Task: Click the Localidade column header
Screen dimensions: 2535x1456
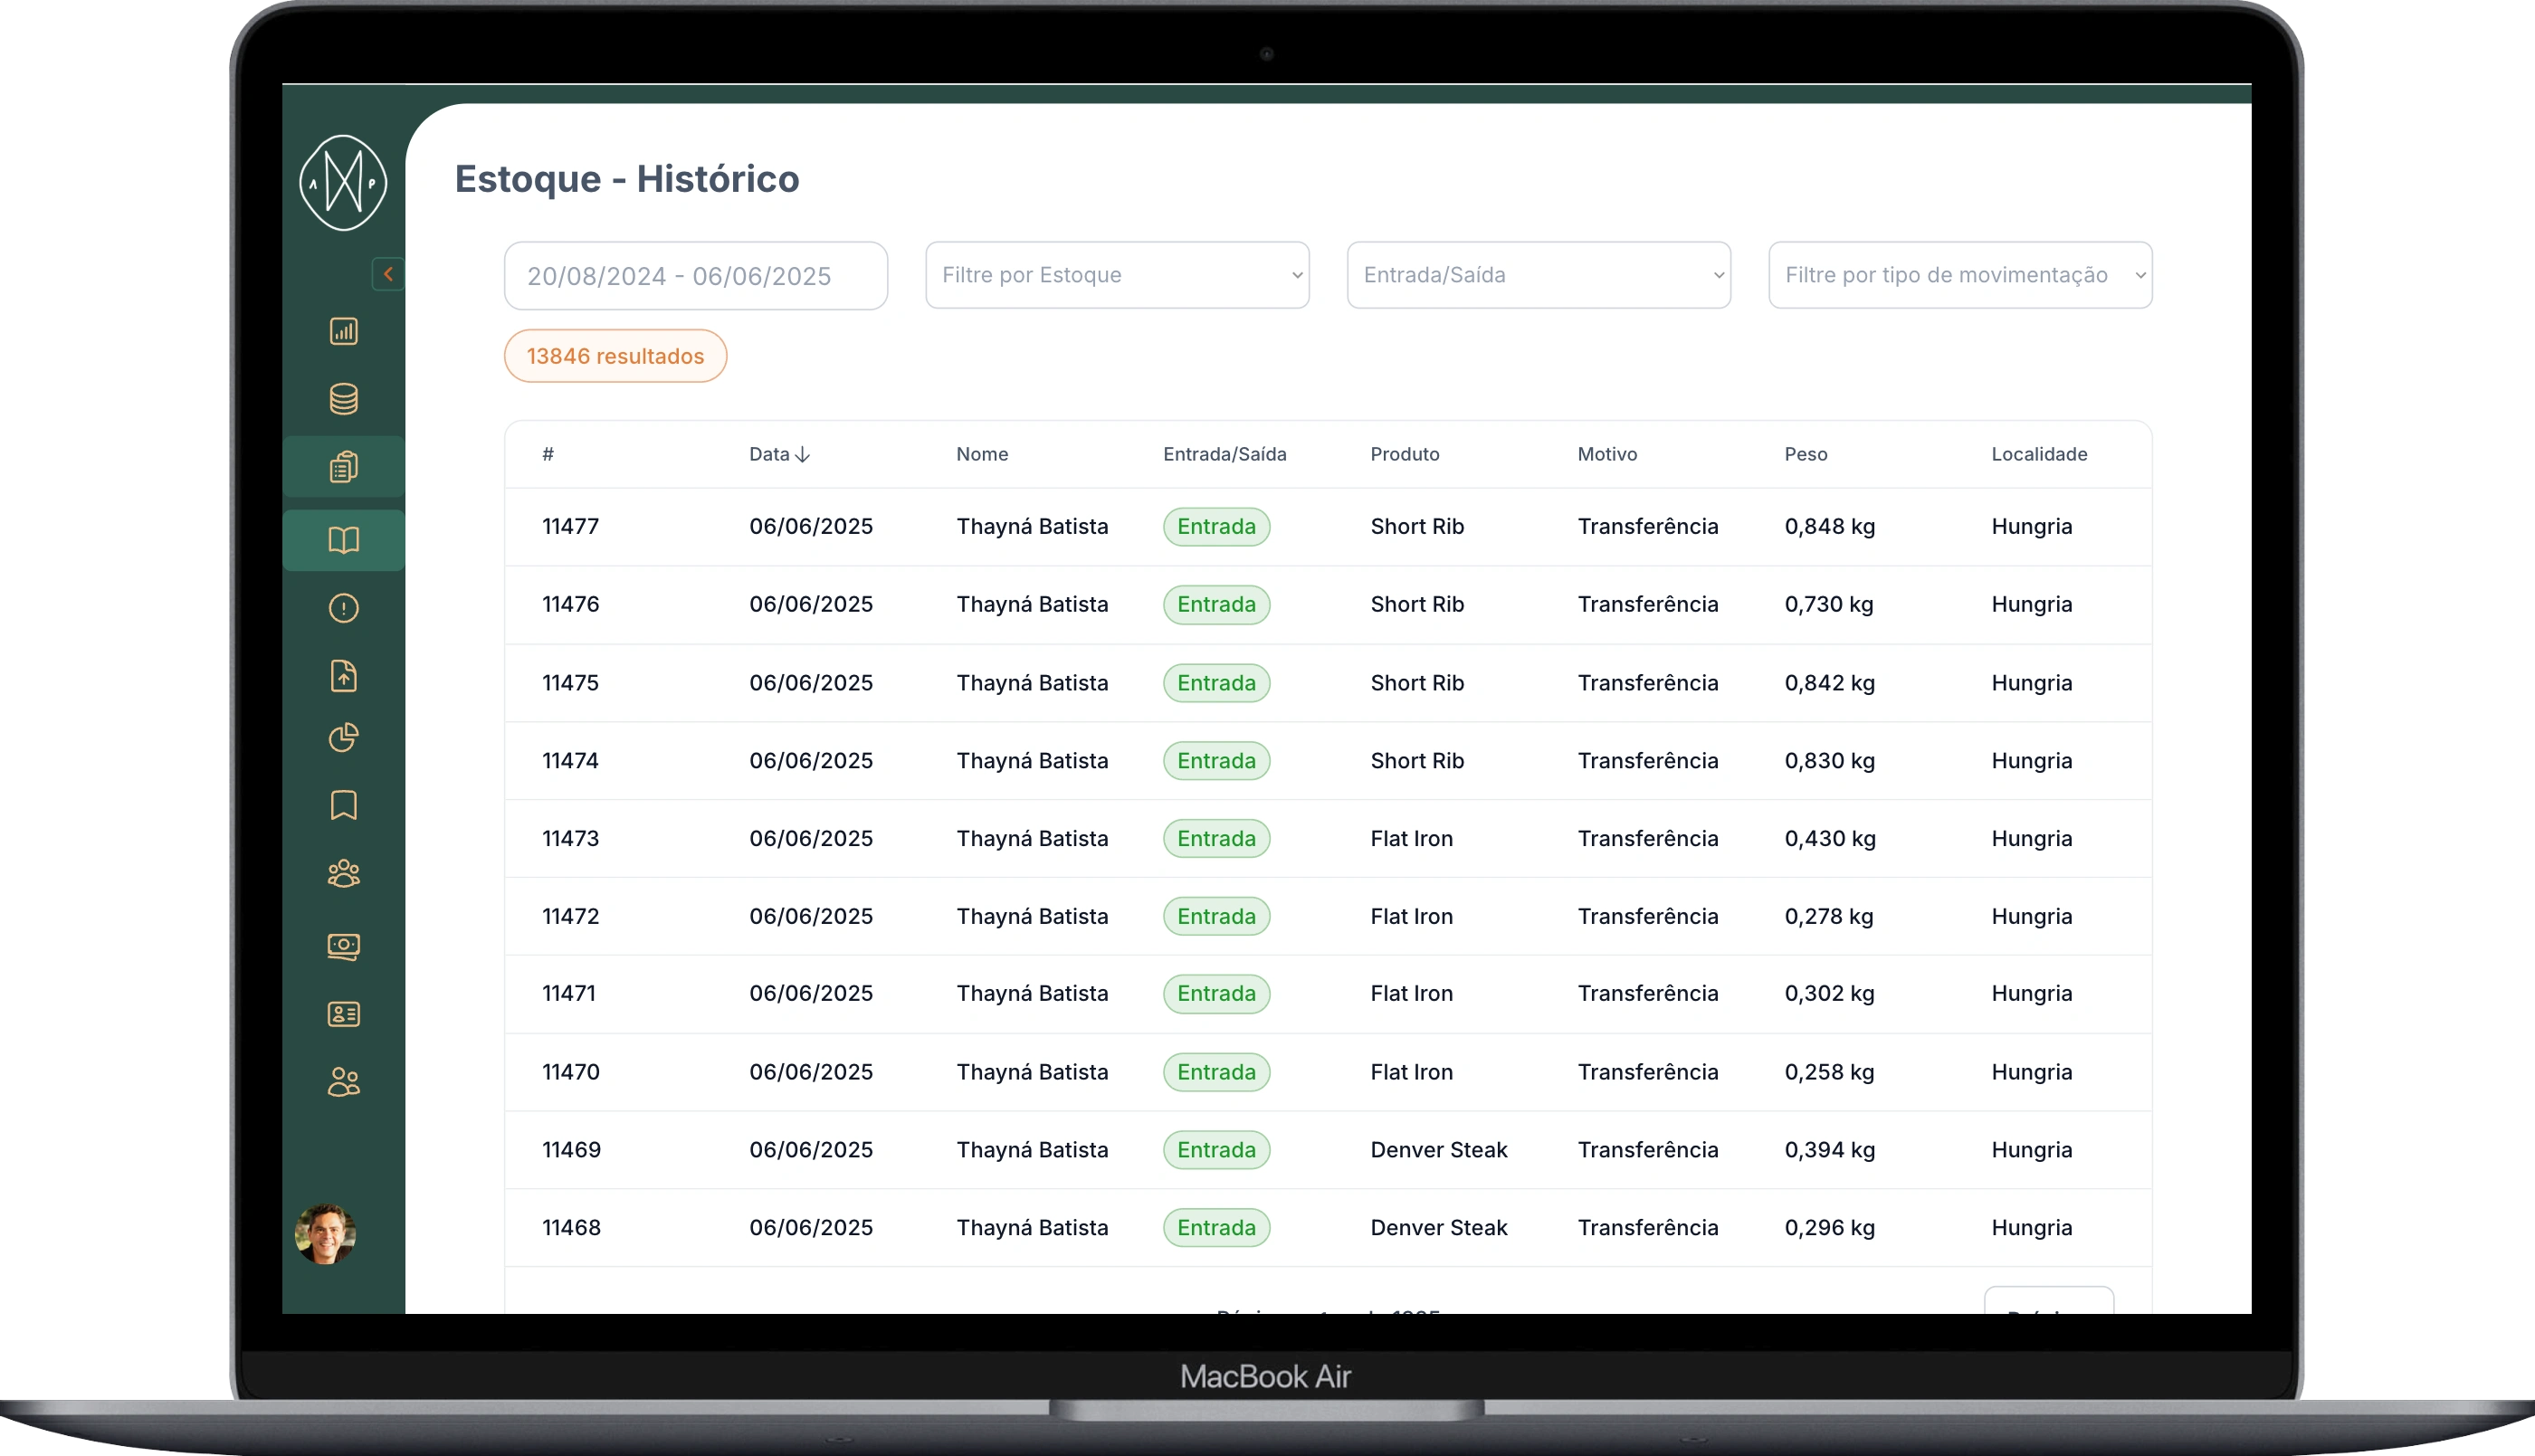Action: tap(2039, 454)
